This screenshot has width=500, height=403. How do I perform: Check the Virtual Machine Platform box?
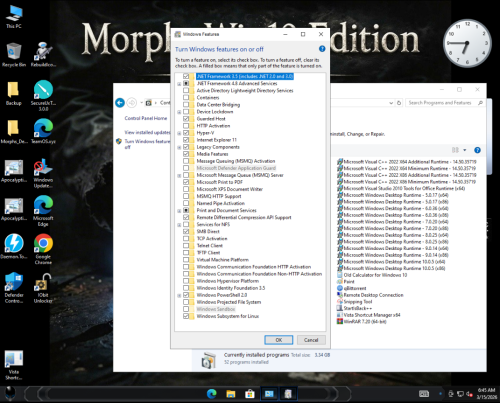[186, 260]
